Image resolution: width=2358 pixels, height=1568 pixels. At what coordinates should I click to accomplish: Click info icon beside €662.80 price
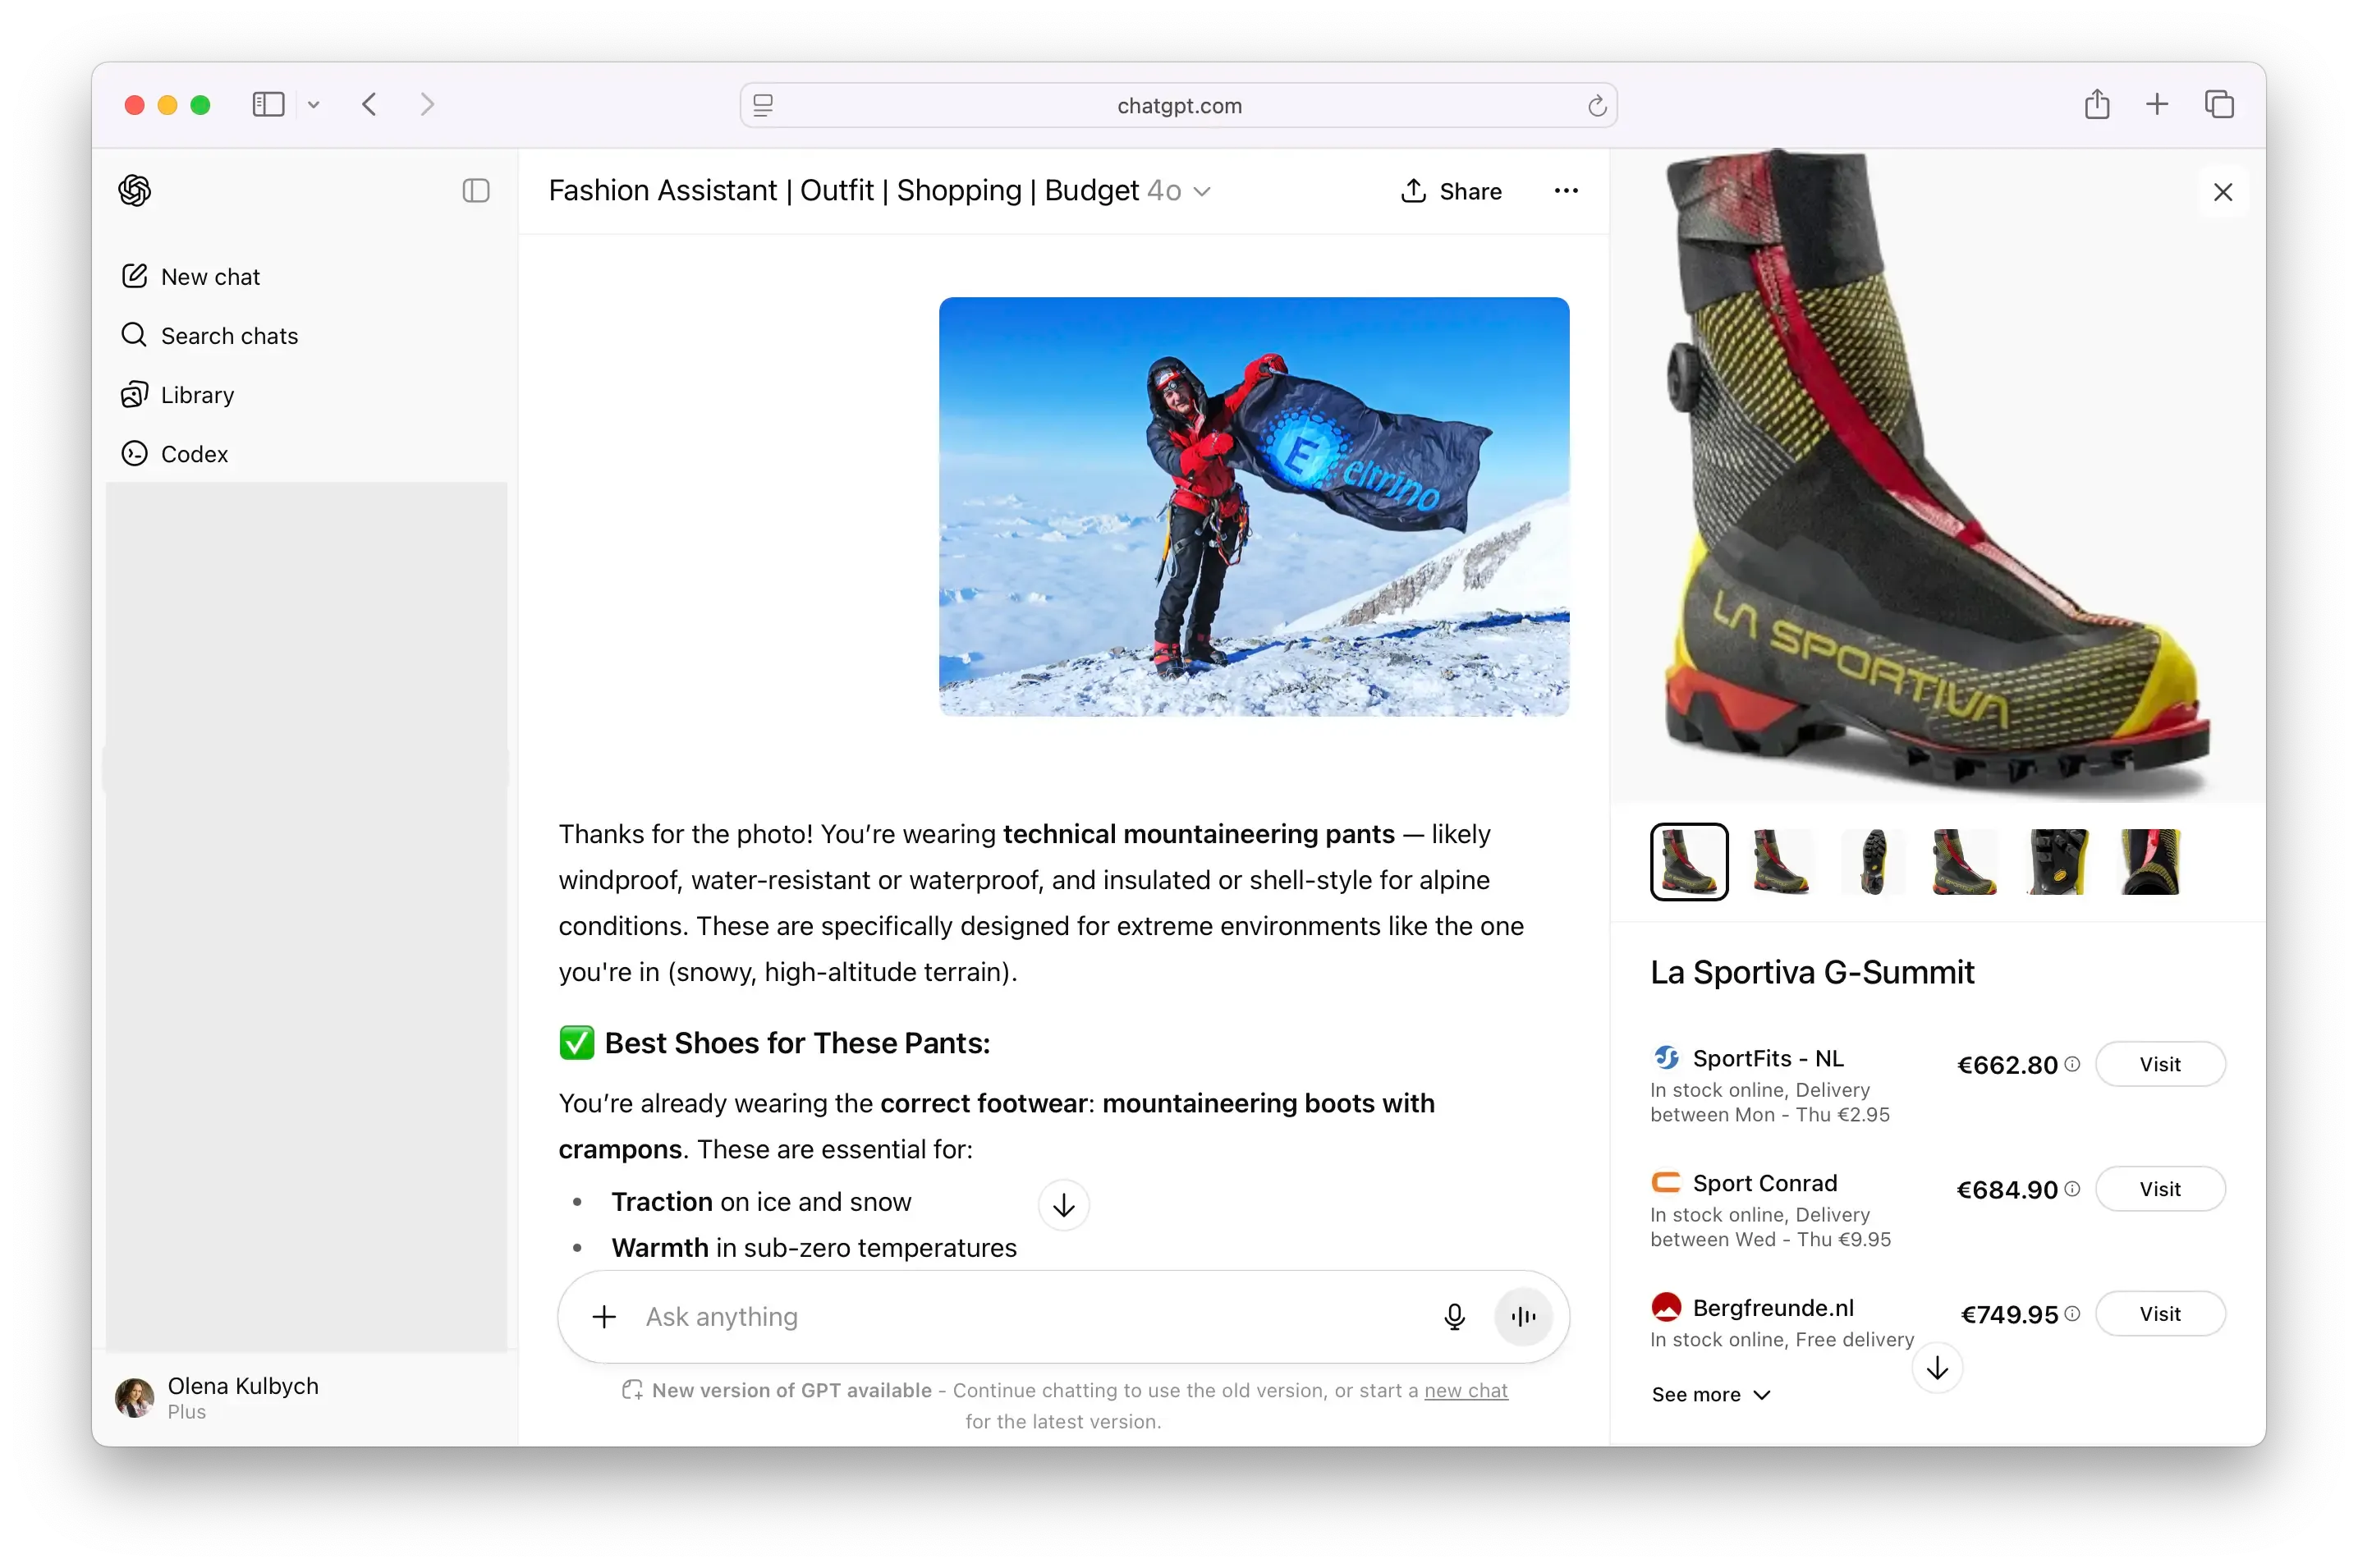[x=2072, y=1064]
